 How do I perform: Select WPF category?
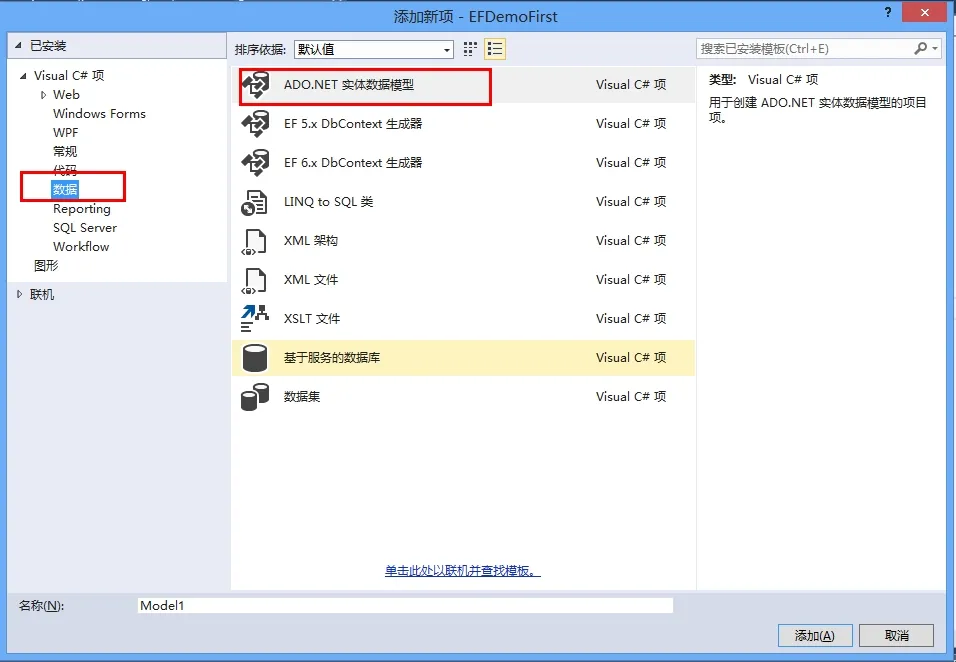(65, 132)
